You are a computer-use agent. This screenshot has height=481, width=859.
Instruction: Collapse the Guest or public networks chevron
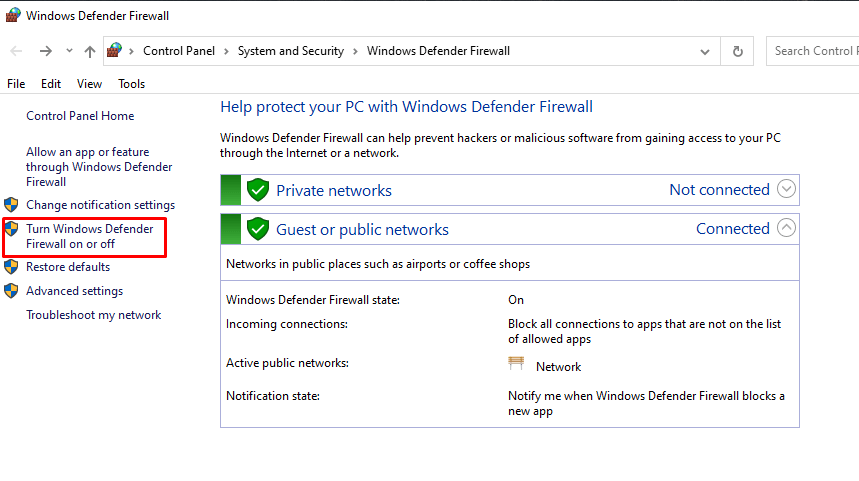click(x=786, y=228)
